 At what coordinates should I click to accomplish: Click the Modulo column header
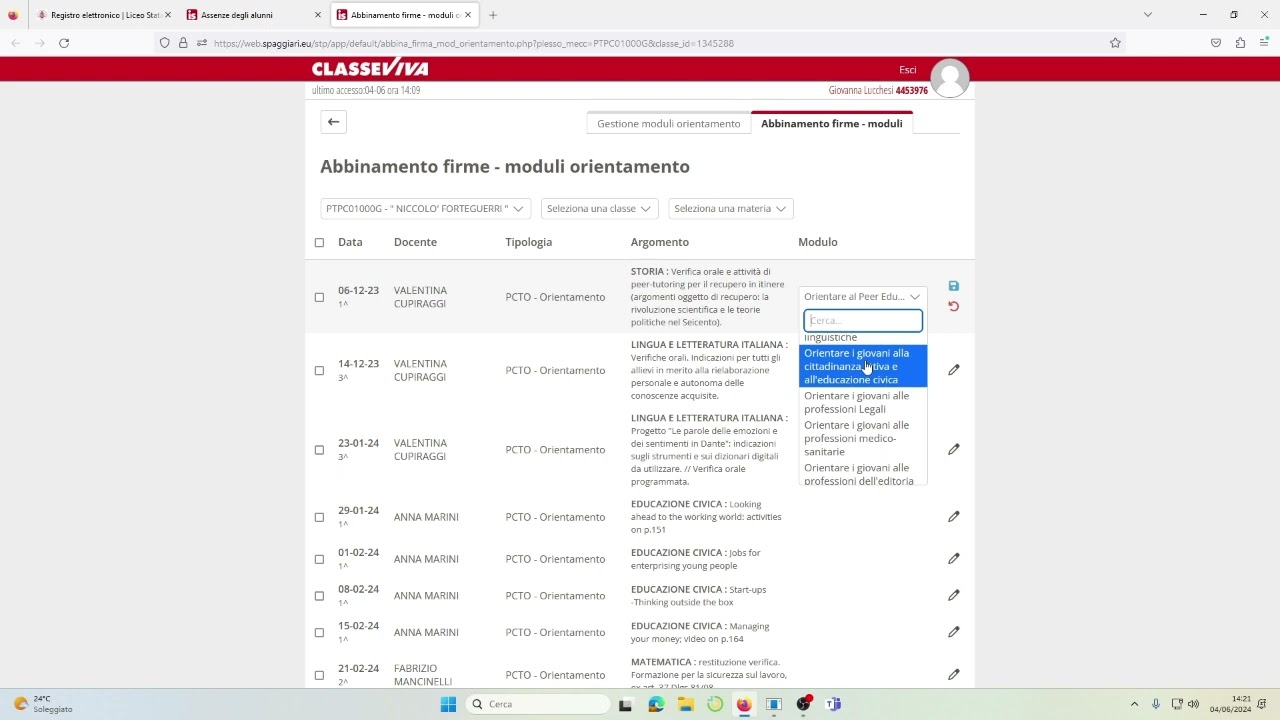pos(817,242)
